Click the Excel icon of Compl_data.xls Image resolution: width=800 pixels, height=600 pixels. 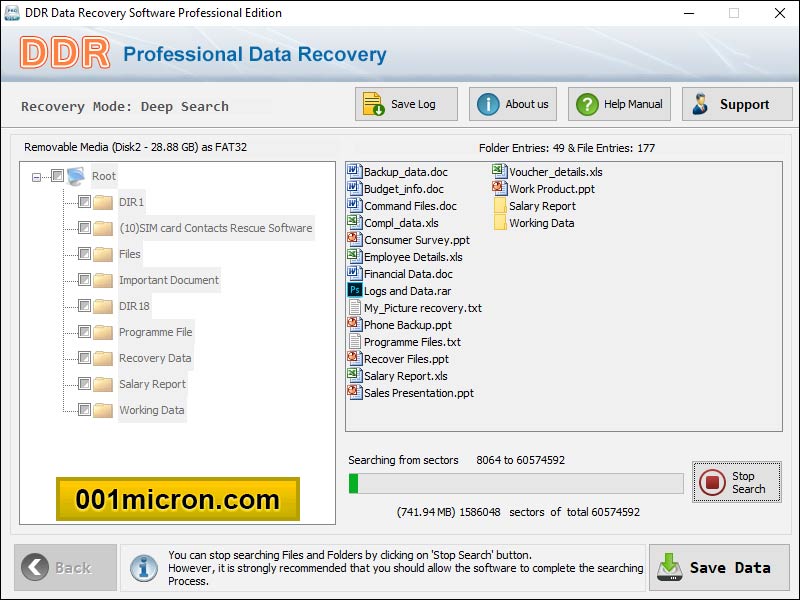click(355, 222)
